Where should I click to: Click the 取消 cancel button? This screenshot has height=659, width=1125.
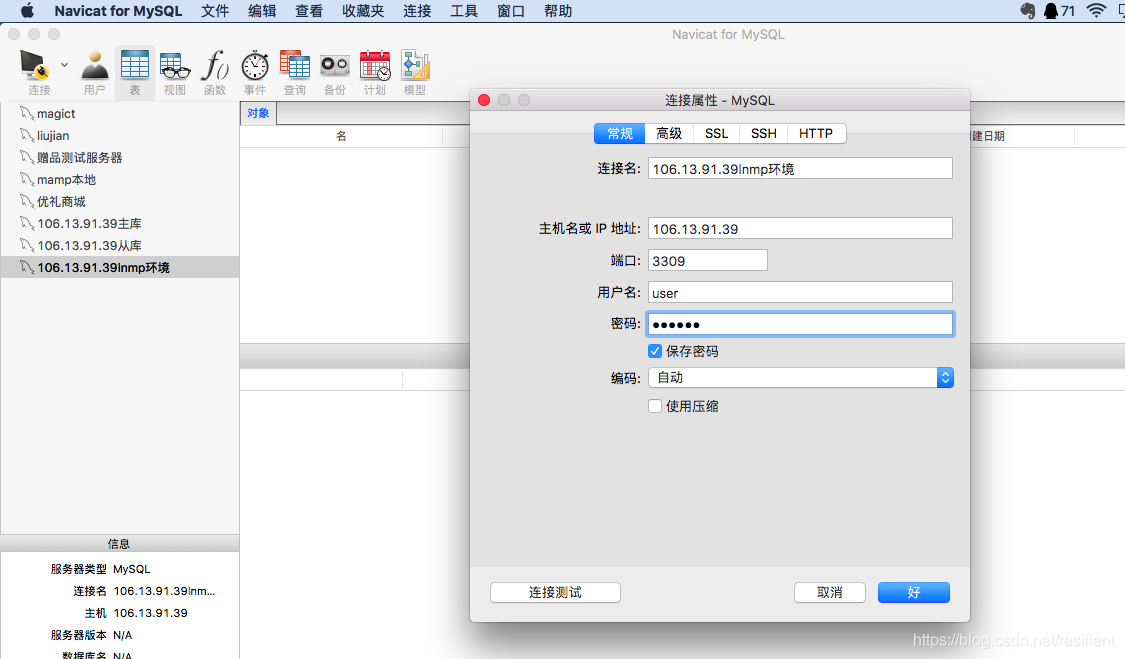coord(829,592)
